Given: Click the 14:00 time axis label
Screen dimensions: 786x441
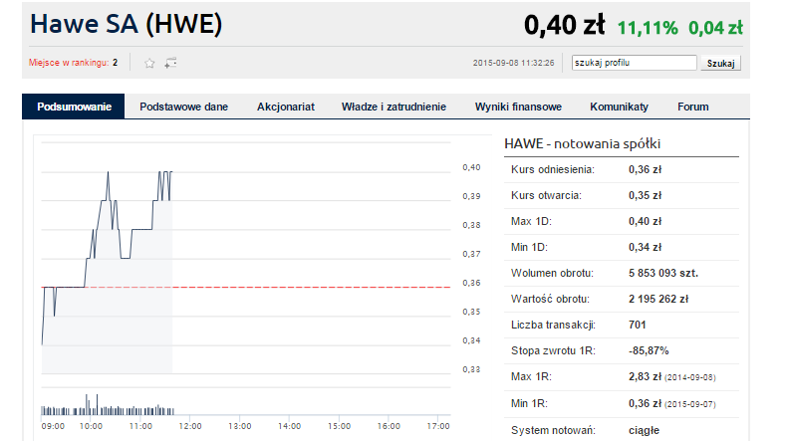Looking at the screenshot, I should [289, 426].
